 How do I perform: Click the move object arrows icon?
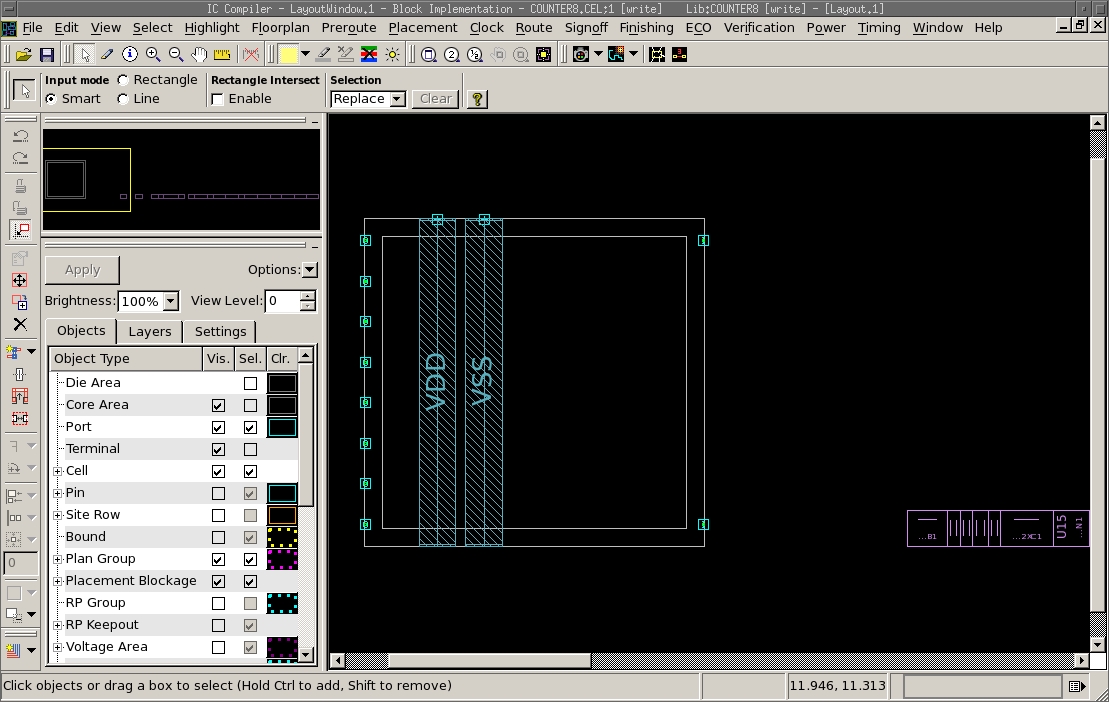(x=19, y=280)
